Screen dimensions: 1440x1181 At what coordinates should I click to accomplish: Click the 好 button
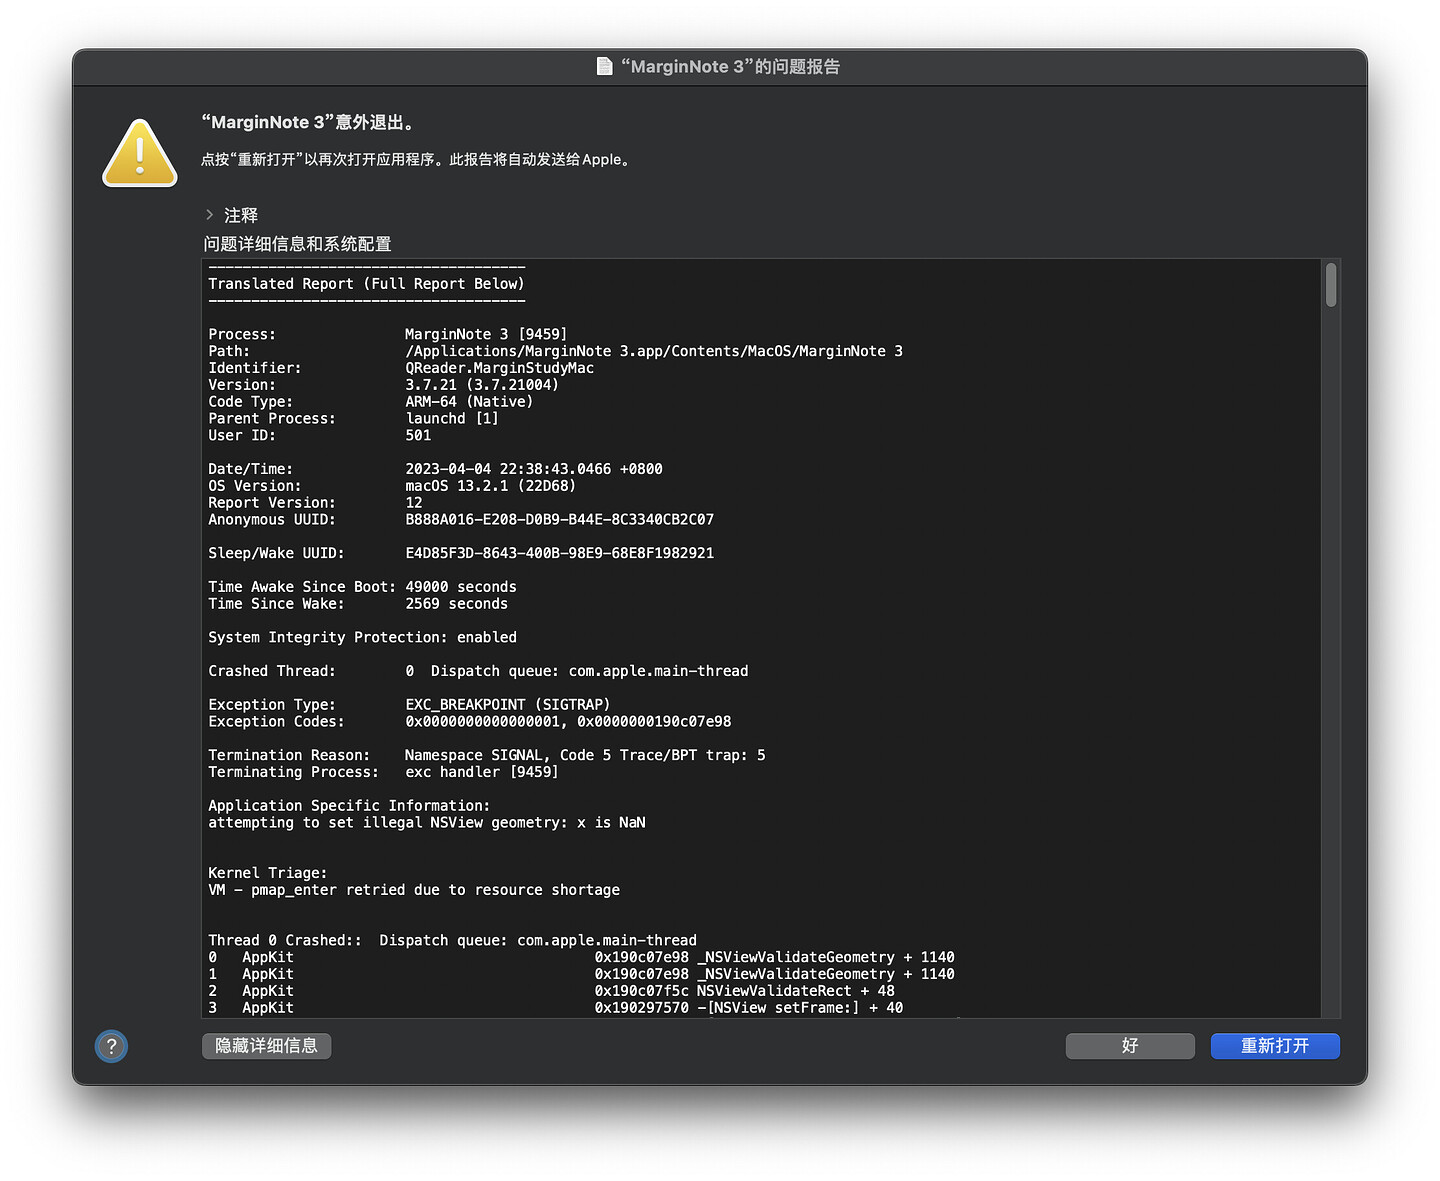coord(1130,1046)
